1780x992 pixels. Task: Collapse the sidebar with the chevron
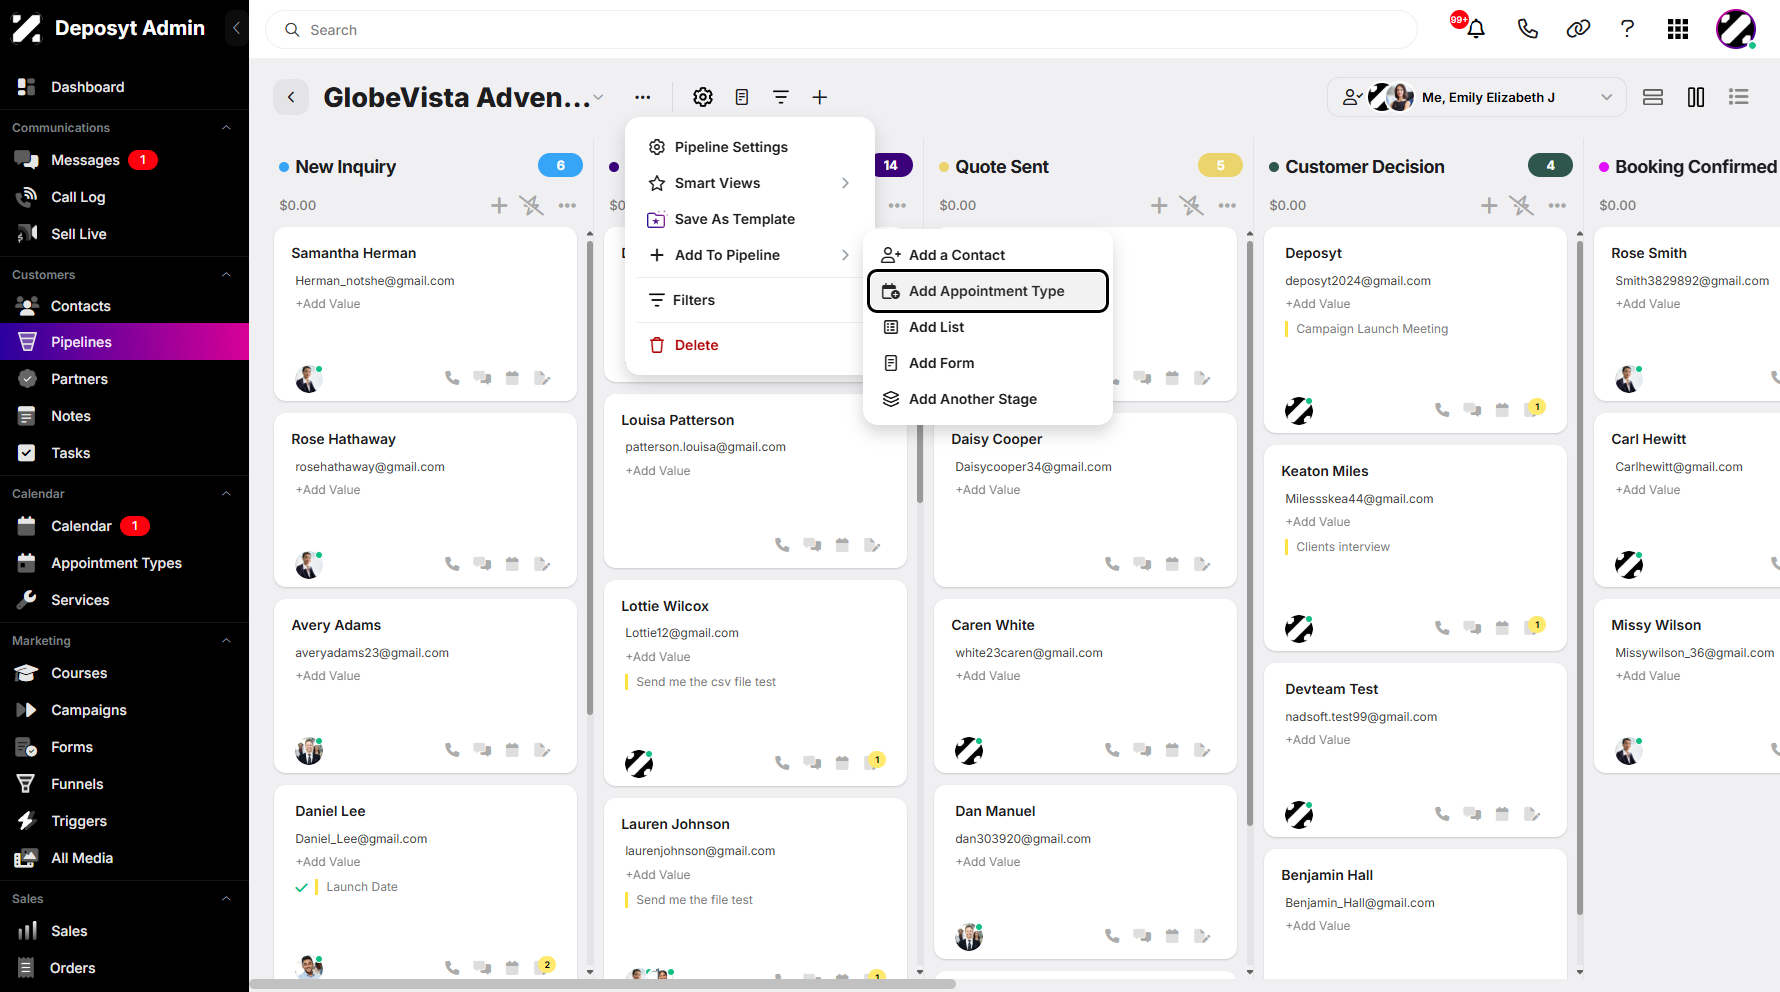click(x=236, y=28)
